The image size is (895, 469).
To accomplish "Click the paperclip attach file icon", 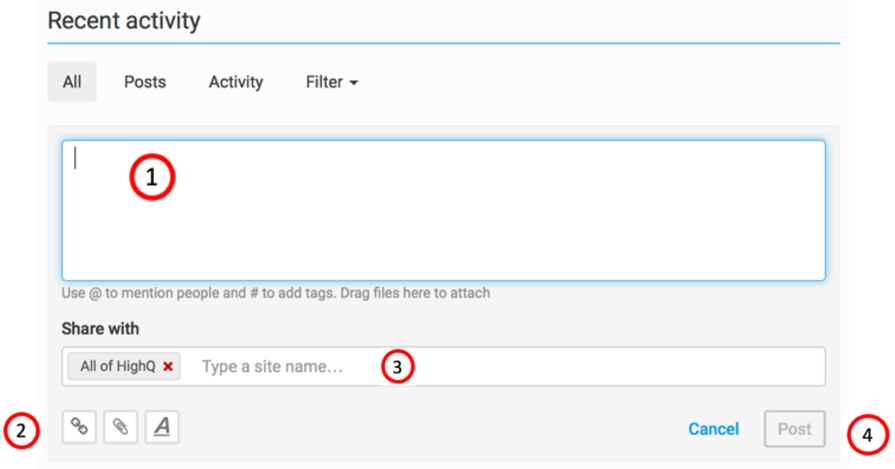I will (x=120, y=427).
